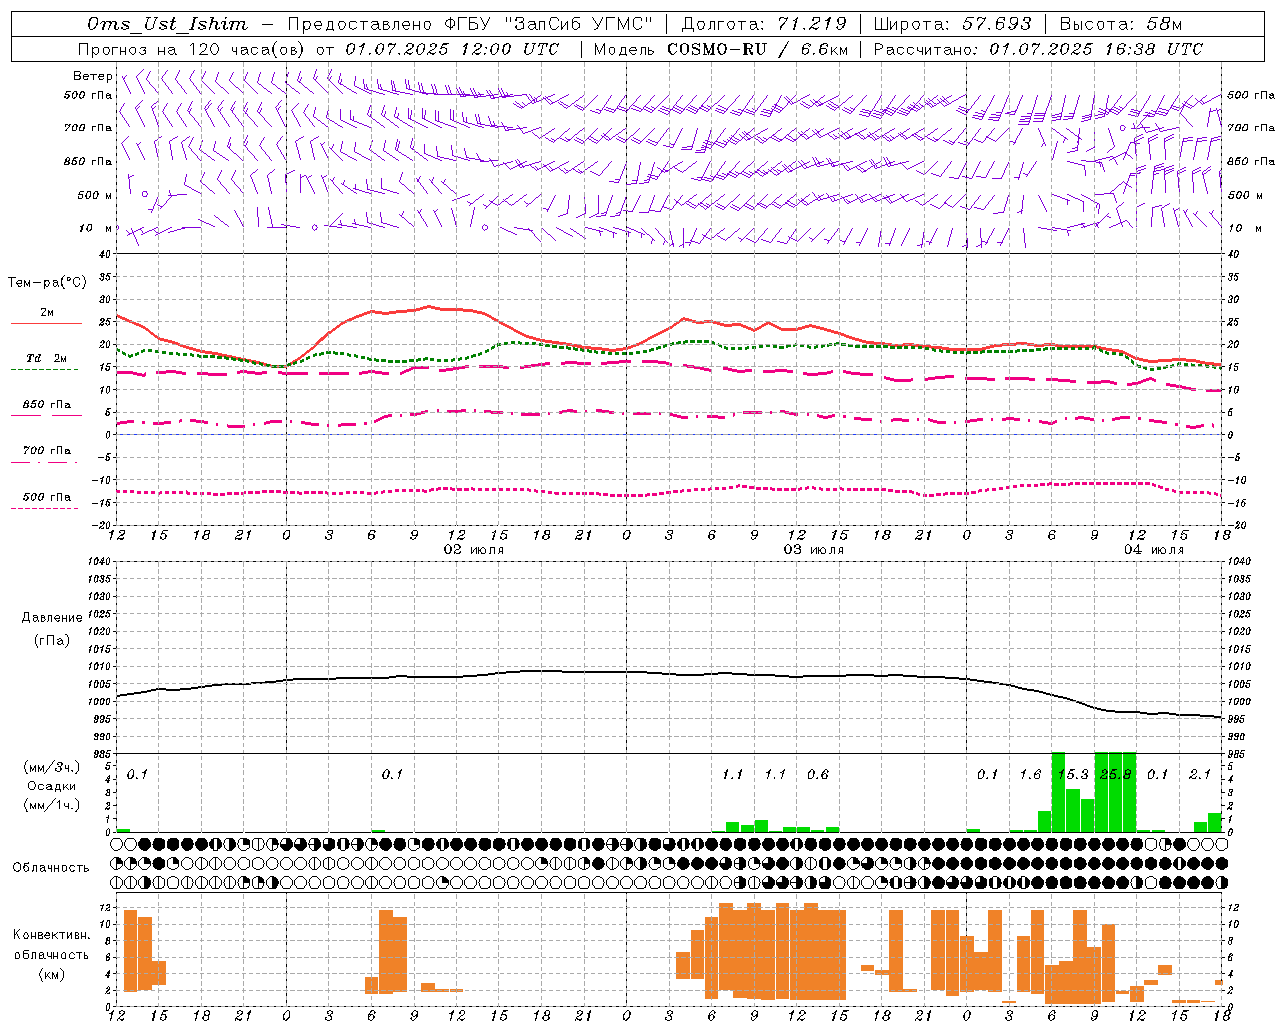1280x1024 pixels.
Task: Click the Осадки precipitation label
Action: click(52, 786)
